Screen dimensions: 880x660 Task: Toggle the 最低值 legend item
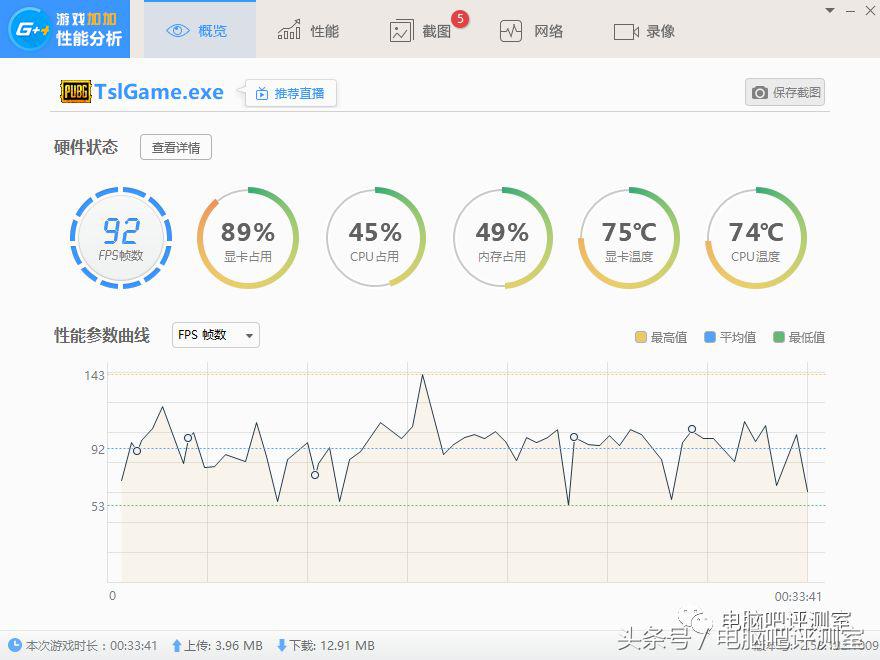tap(797, 336)
